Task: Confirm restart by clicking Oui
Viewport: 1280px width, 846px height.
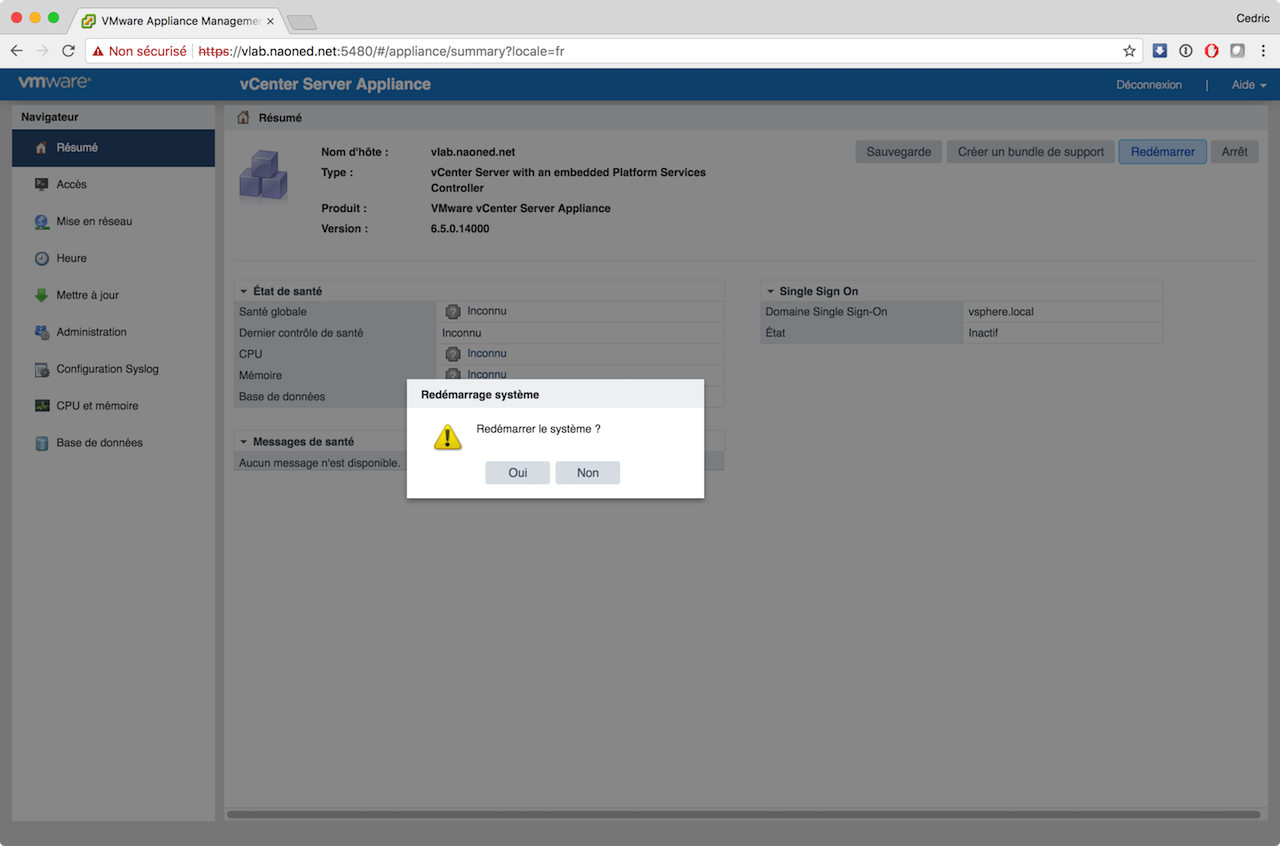Action: (517, 473)
